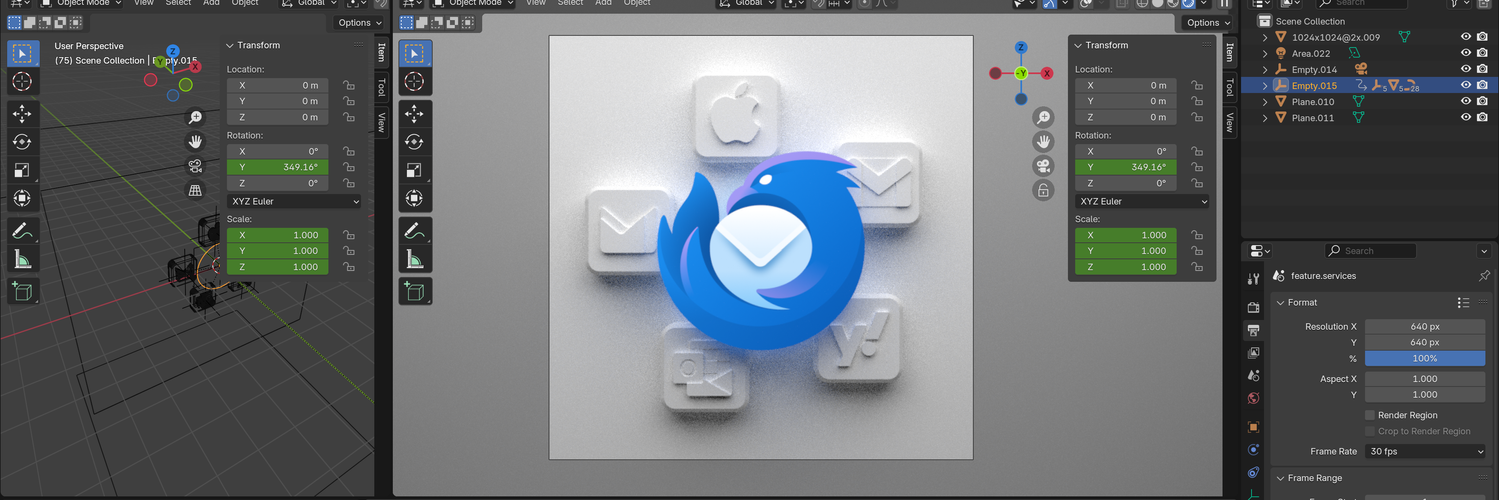The image size is (1499, 500).
Task: Select the Rotate tool in render viewport
Action: click(x=415, y=142)
